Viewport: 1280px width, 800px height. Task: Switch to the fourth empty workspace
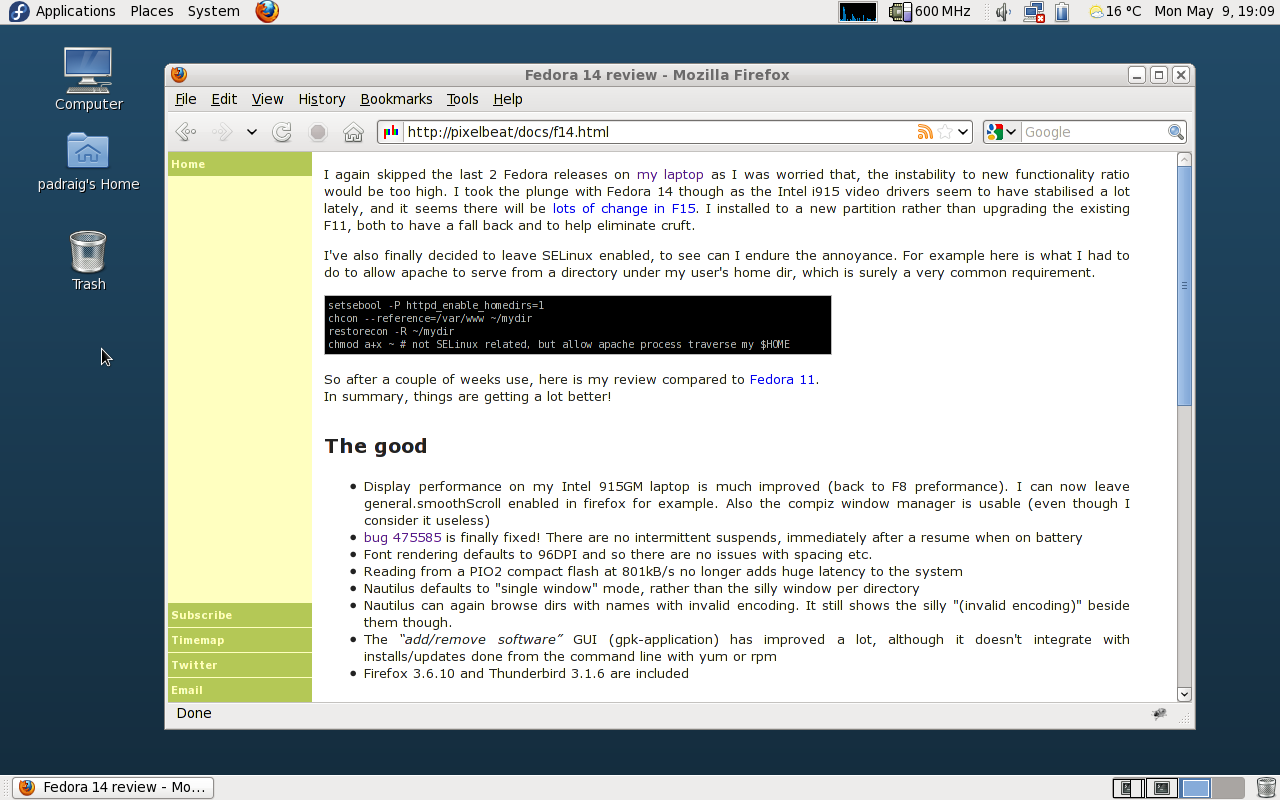(x=1228, y=788)
